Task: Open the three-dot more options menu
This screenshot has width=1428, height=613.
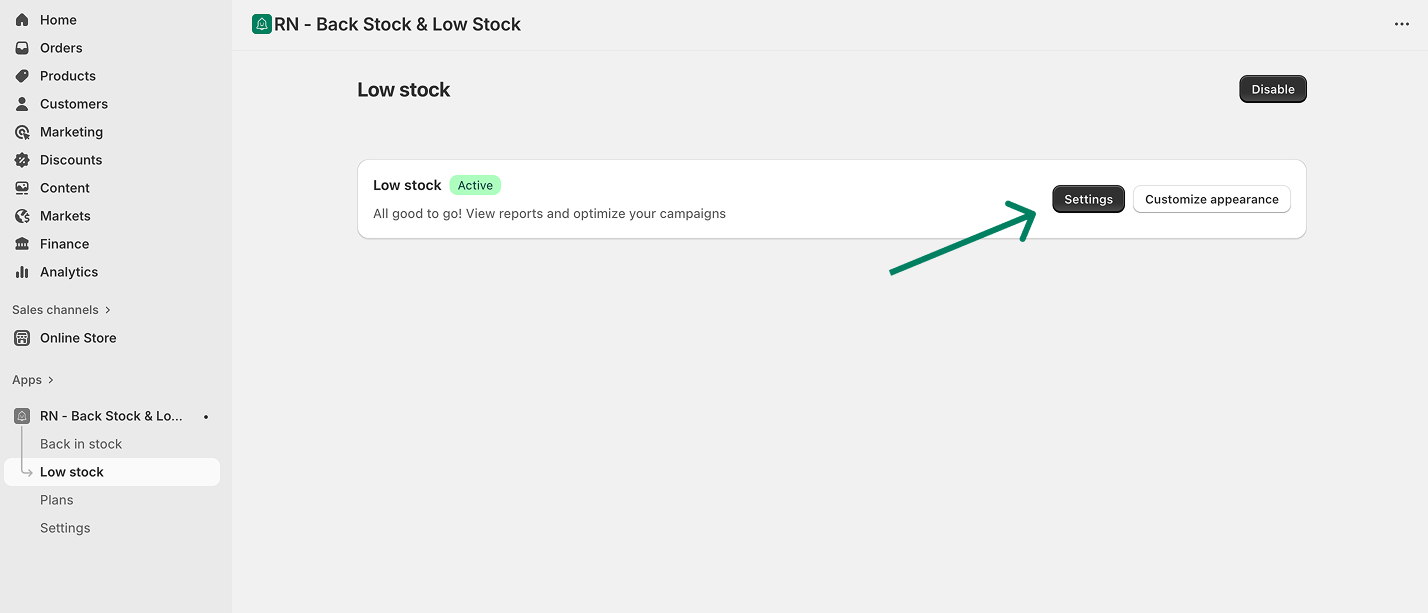Action: pos(1402,24)
